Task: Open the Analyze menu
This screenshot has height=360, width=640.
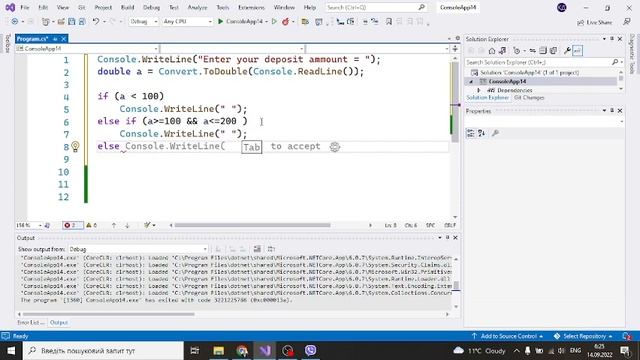Action: click(197, 7)
